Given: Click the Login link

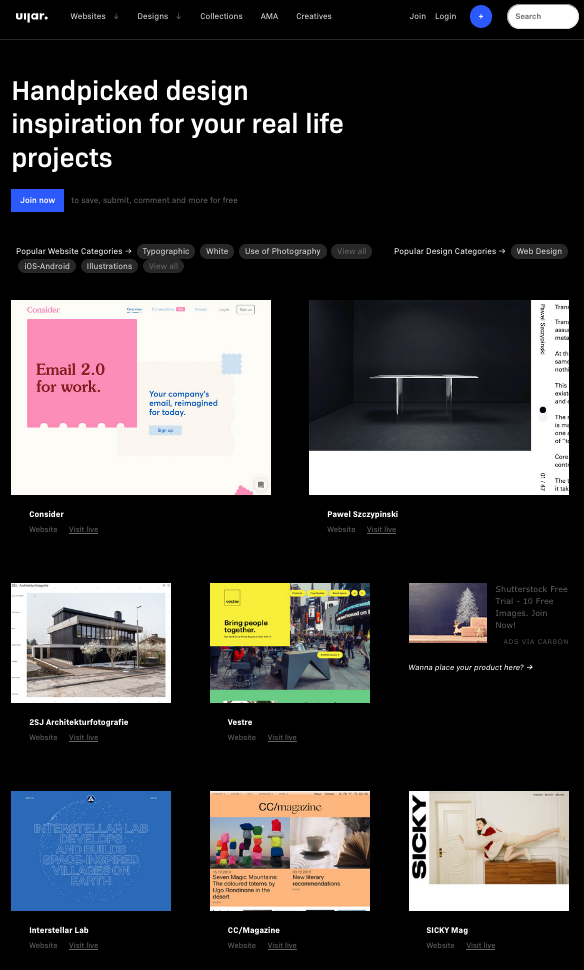Looking at the screenshot, I should coord(445,17).
